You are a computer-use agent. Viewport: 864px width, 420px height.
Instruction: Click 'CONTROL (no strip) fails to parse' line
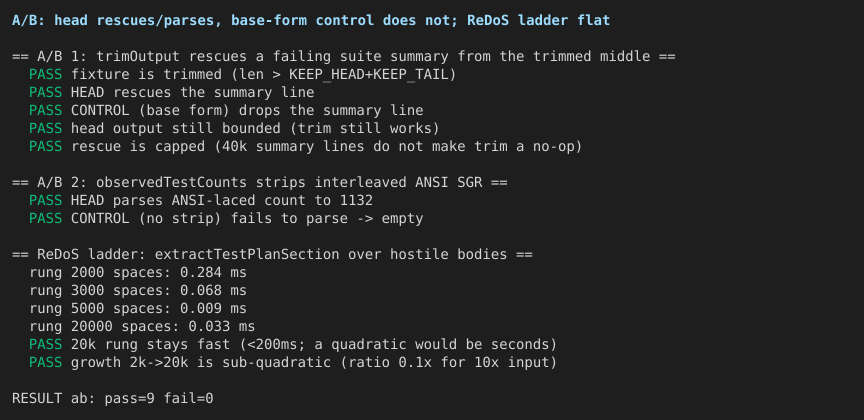(x=226, y=219)
